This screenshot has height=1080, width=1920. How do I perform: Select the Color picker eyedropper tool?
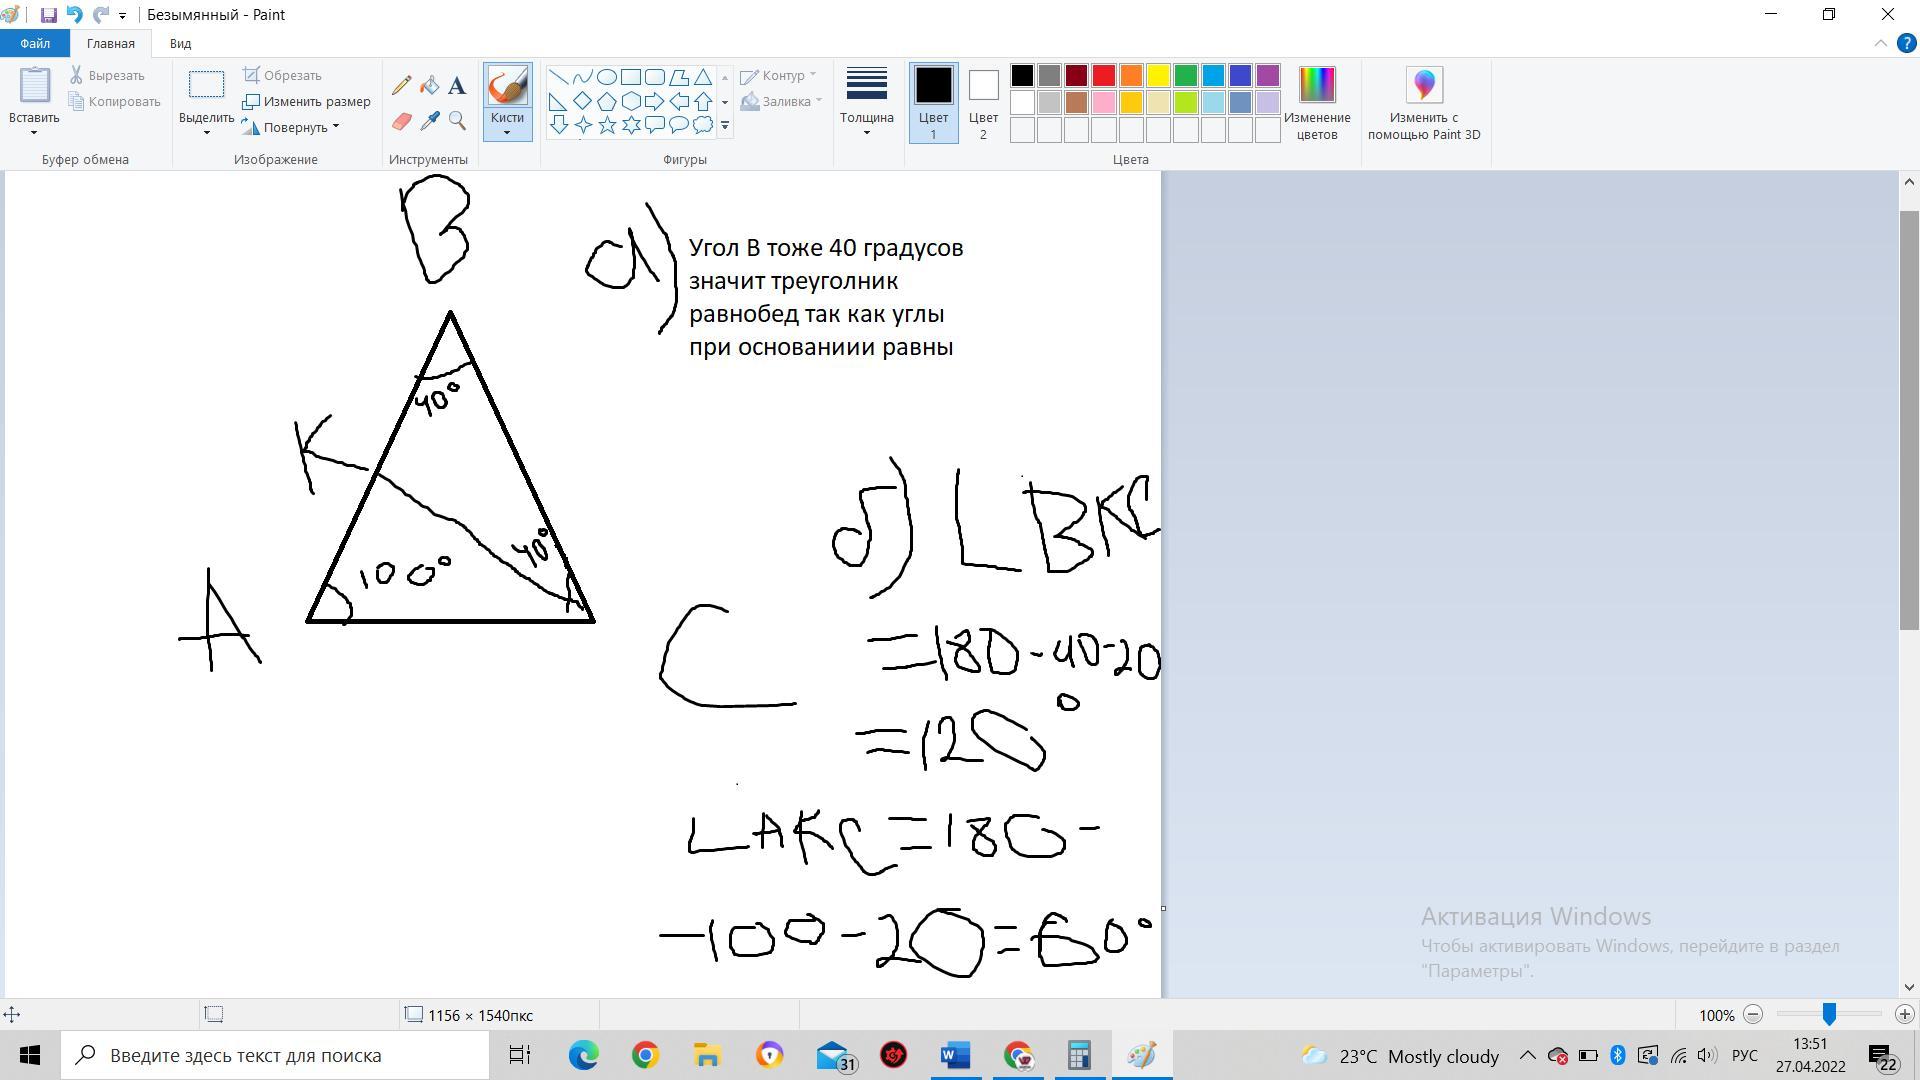pyautogui.click(x=429, y=121)
